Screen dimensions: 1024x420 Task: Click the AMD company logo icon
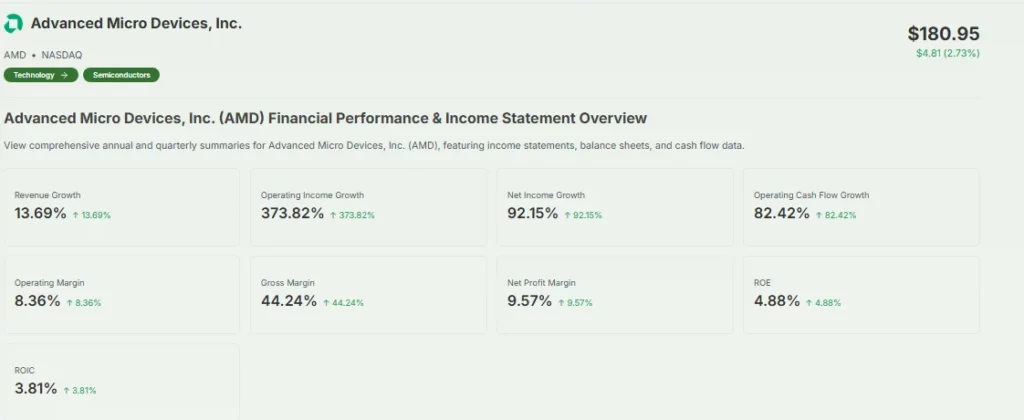15,24
